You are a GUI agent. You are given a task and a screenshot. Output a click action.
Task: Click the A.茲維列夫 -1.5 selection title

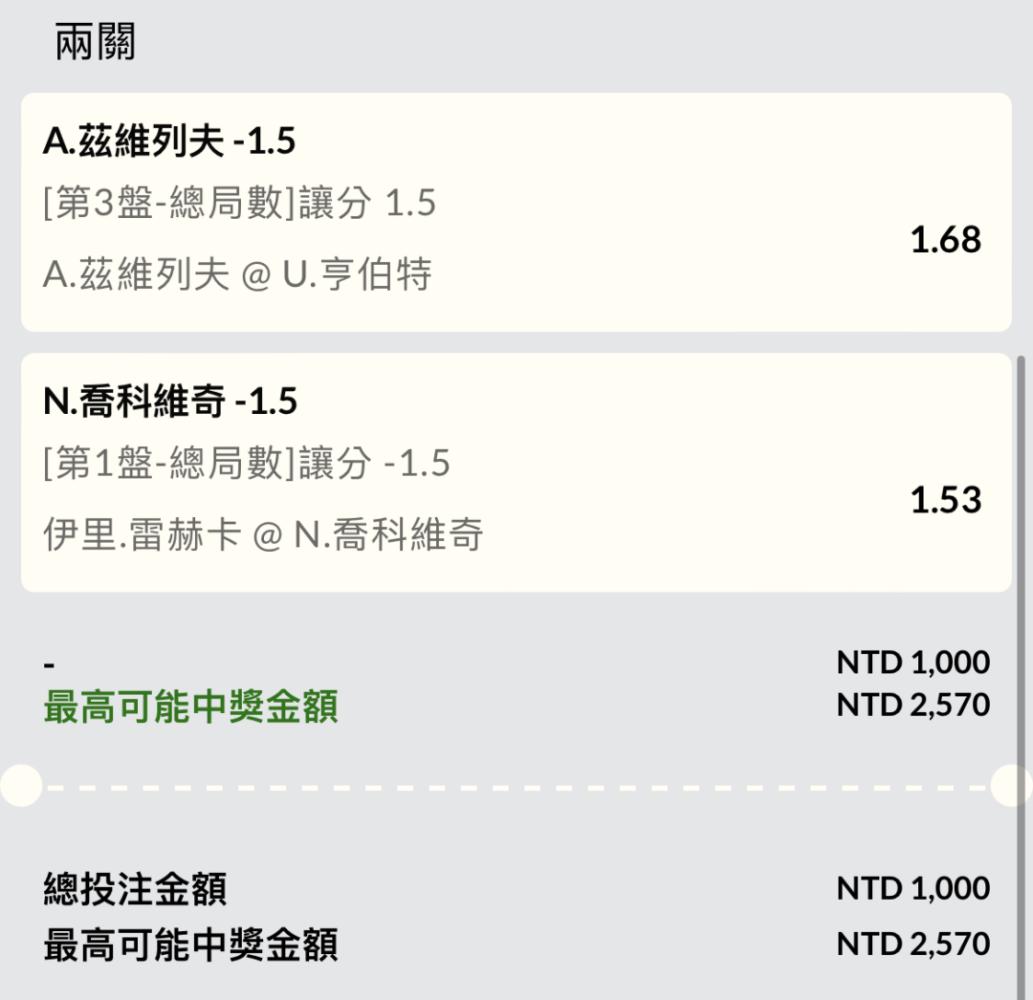(x=169, y=141)
